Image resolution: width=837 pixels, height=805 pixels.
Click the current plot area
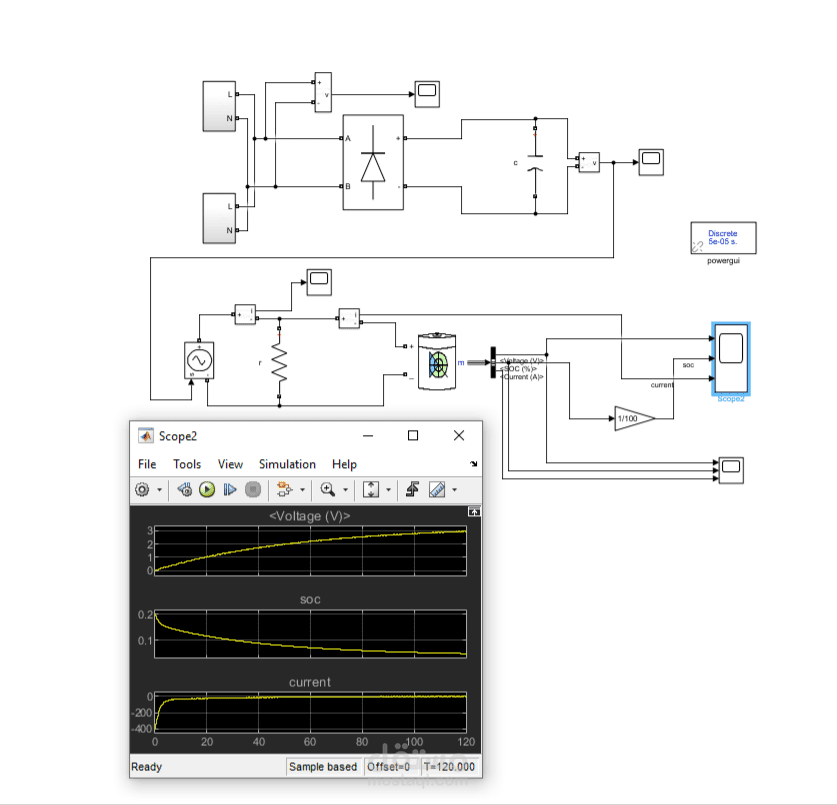click(310, 713)
